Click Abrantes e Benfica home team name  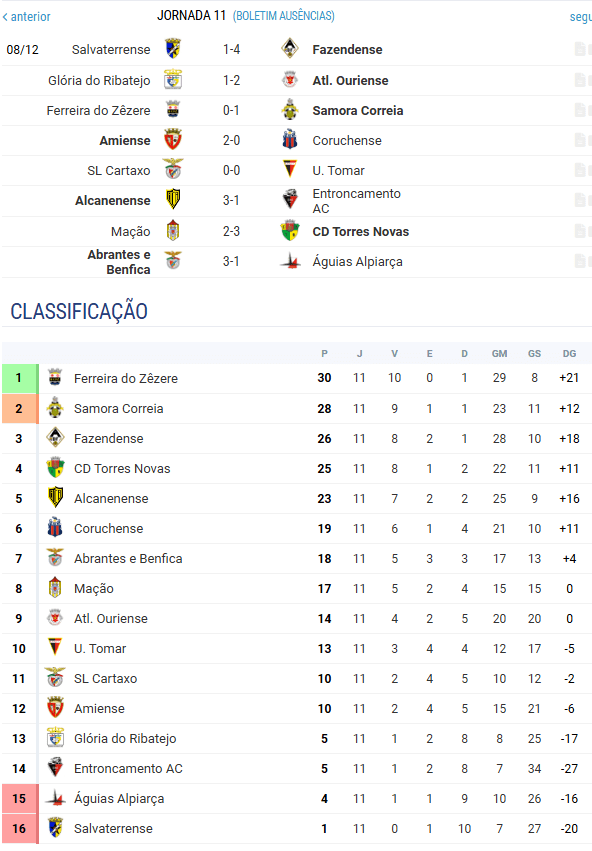[119, 262]
